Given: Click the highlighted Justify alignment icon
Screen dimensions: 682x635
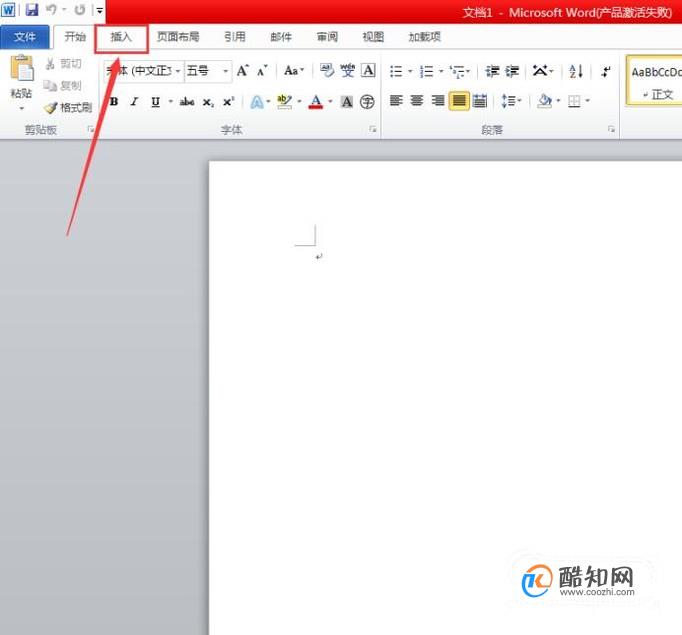Looking at the screenshot, I should coord(459,101).
